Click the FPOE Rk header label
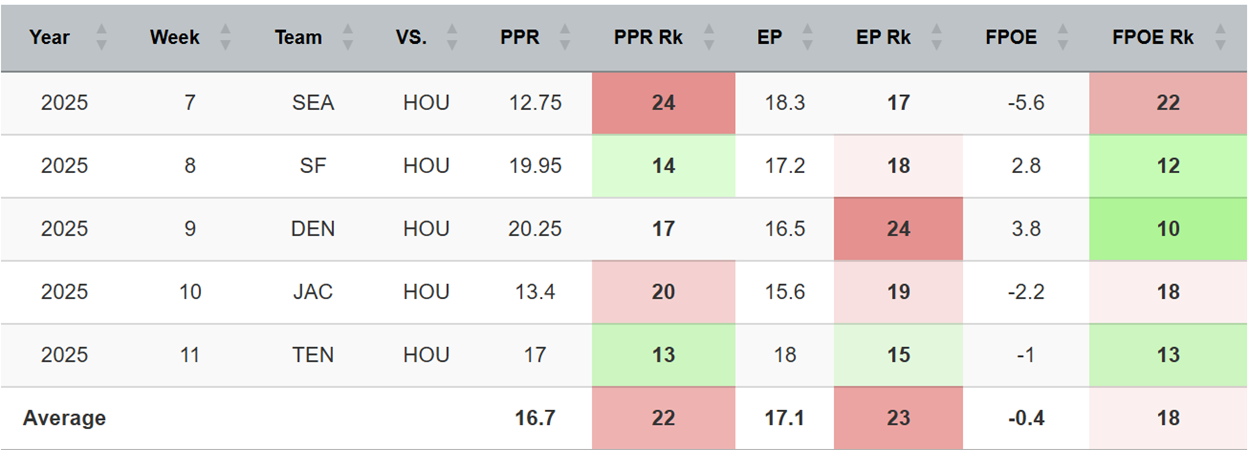Image resolution: width=1249 pixels, height=450 pixels. [x=1152, y=38]
